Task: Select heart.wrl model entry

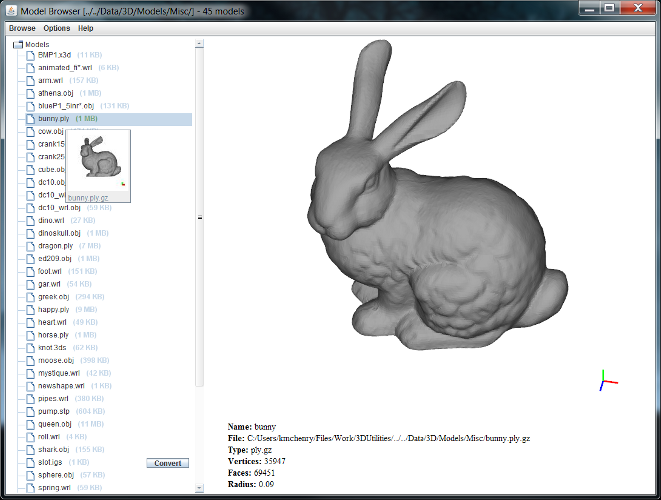Action: click(x=52, y=322)
